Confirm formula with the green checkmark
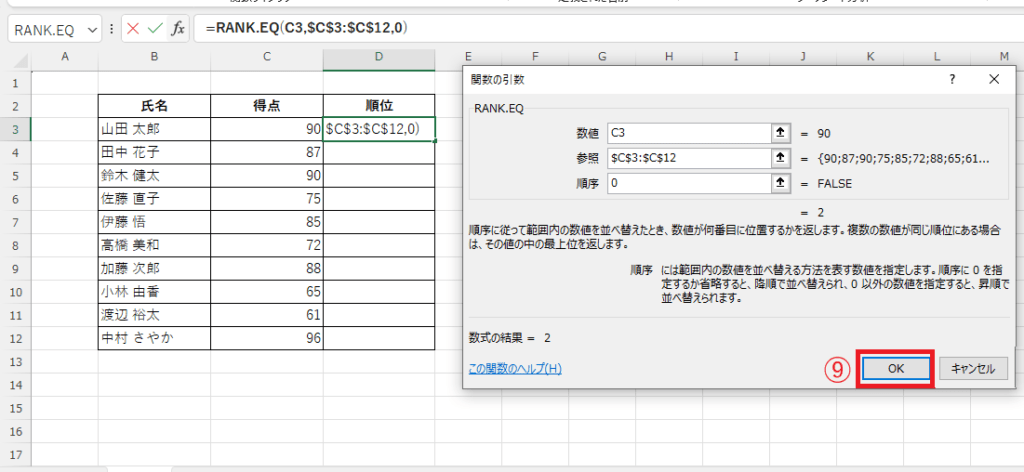This screenshot has height=472, width=1024. (155, 29)
